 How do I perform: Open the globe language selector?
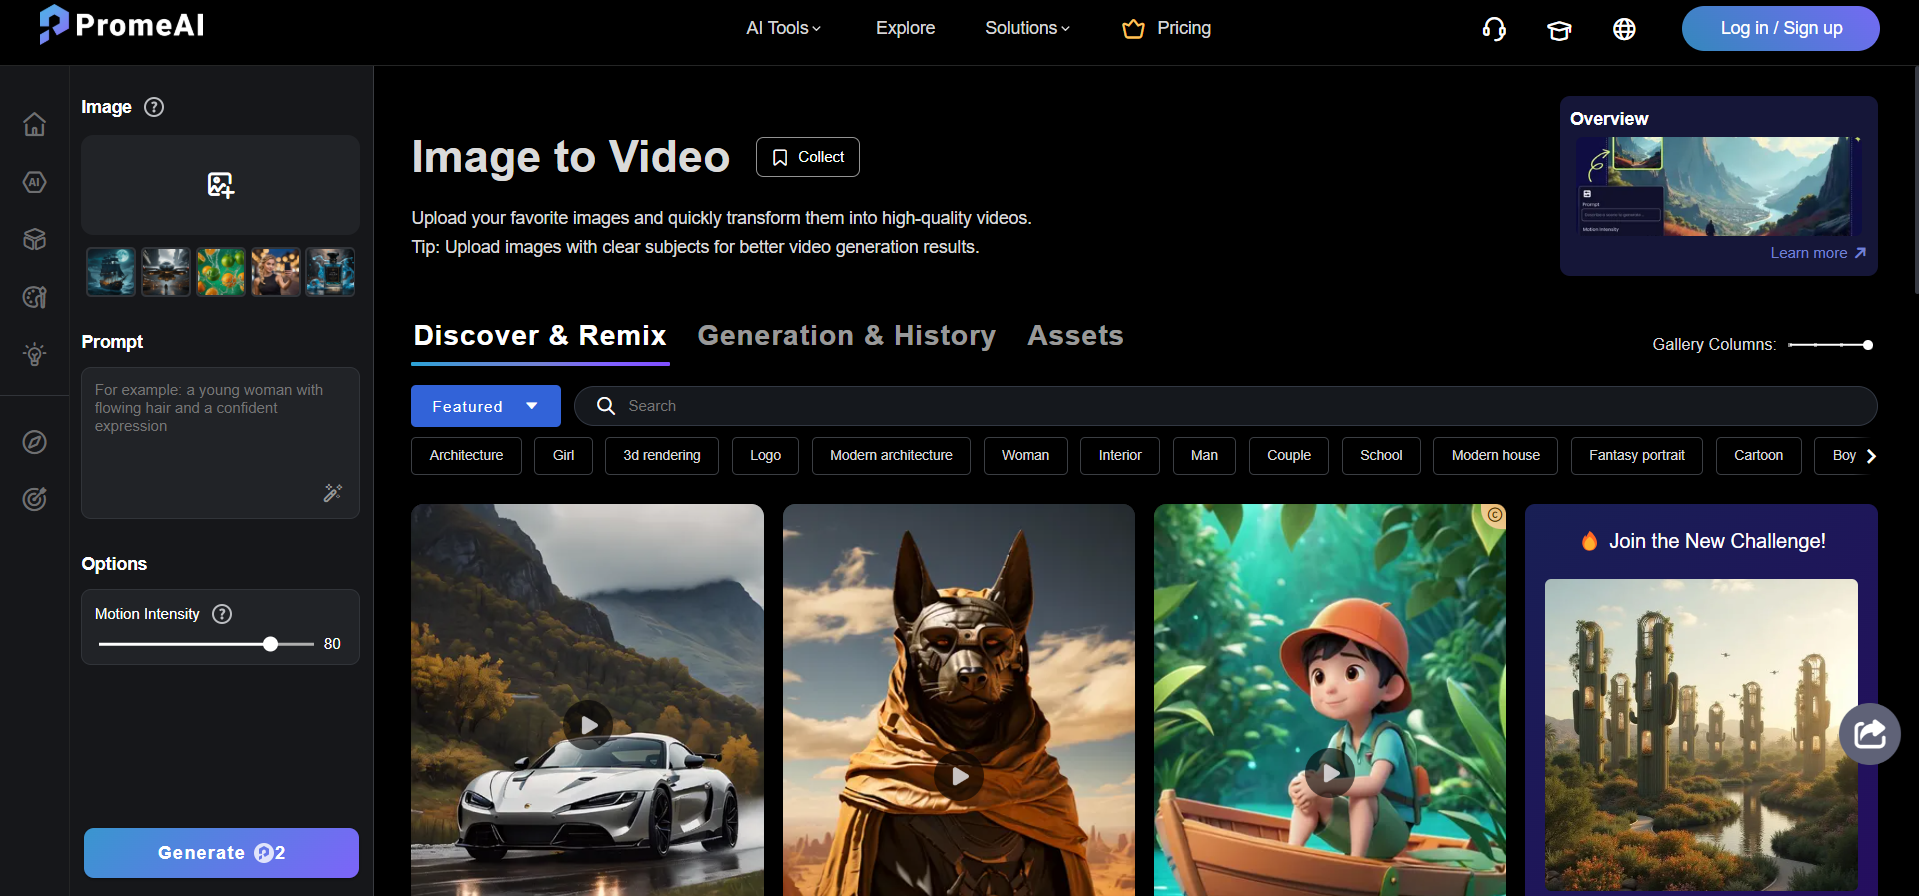pyautogui.click(x=1624, y=29)
